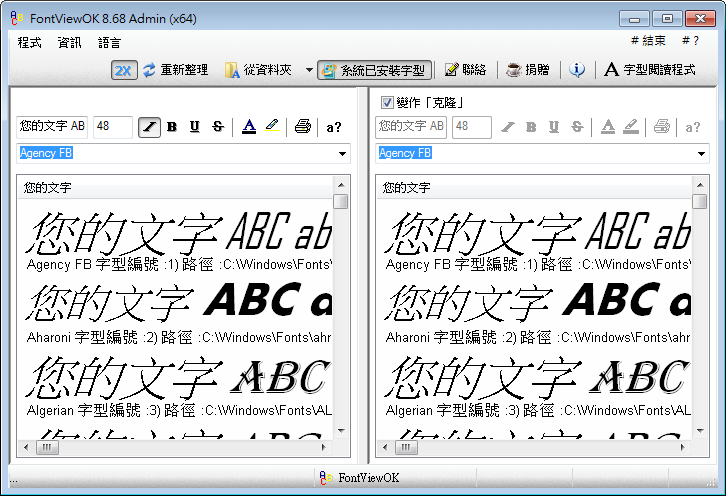Click left panel sample text input field

point(52,127)
